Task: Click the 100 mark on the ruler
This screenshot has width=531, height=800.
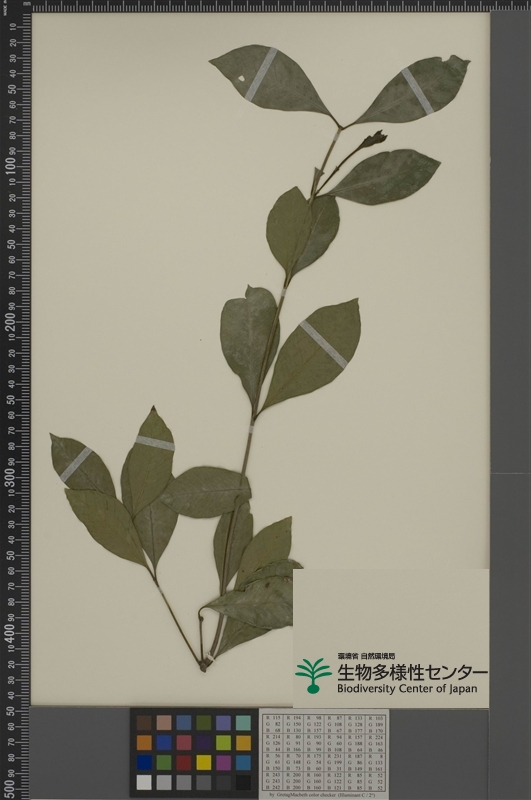Action: pyautogui.click(x=10, y=166)
